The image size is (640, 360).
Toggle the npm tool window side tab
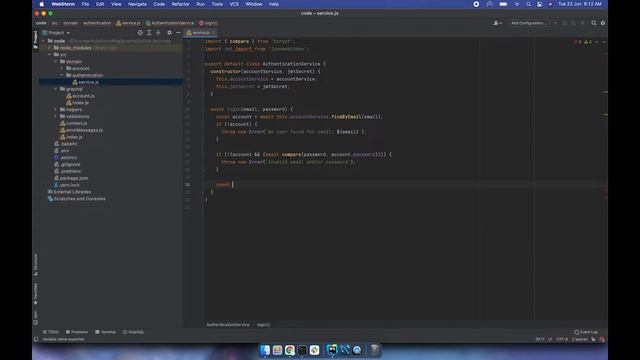(36, 318)
